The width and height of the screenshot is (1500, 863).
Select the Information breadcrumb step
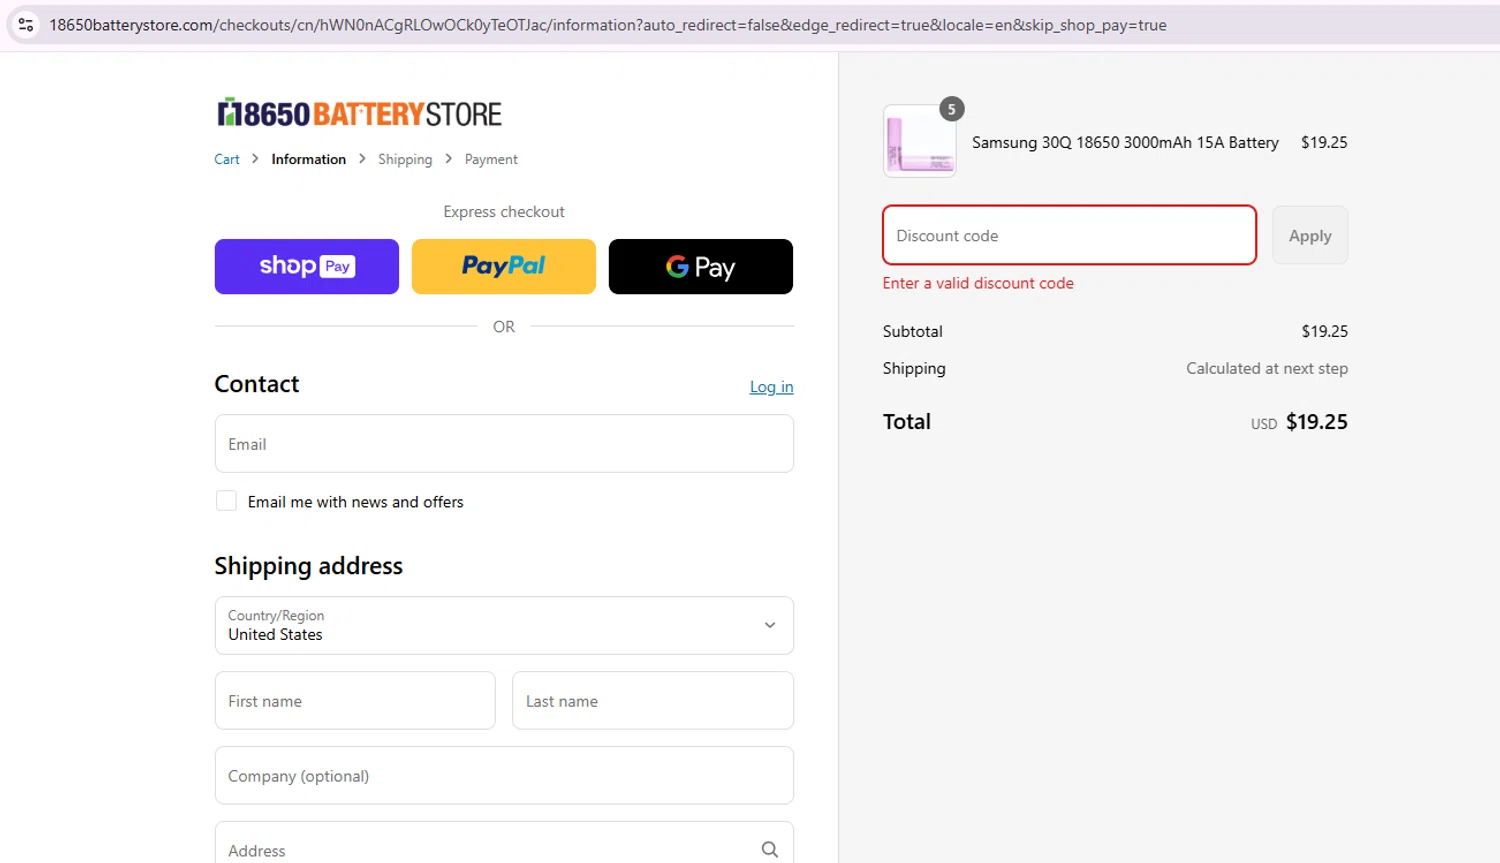click(309, 159)
